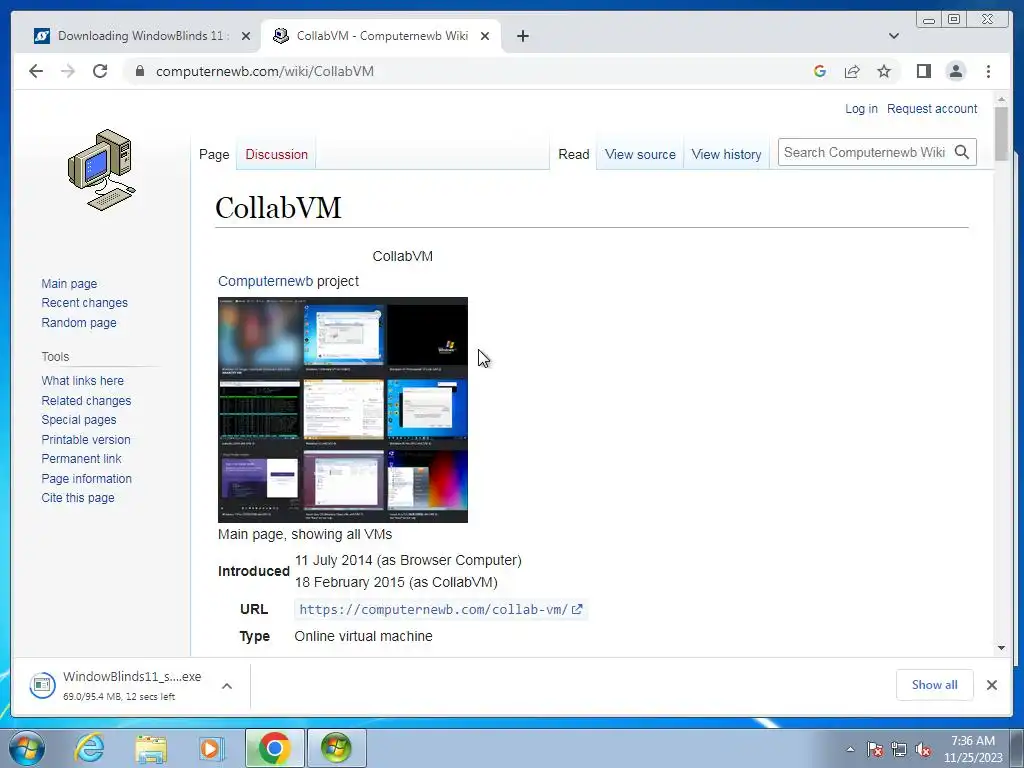
Task: Dismiss the downloads bar
Action: click(992, 685)
